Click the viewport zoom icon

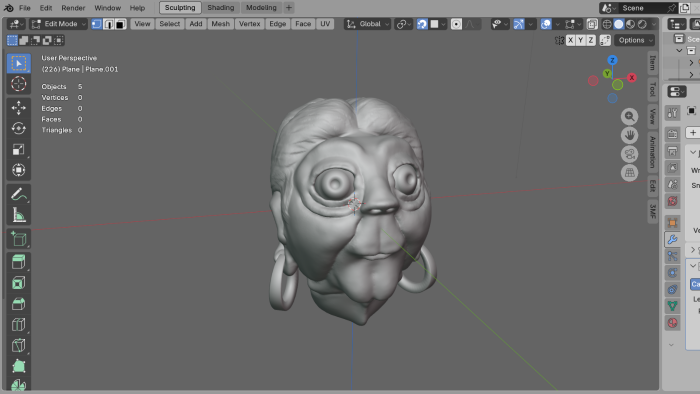[x=629, y=116]
